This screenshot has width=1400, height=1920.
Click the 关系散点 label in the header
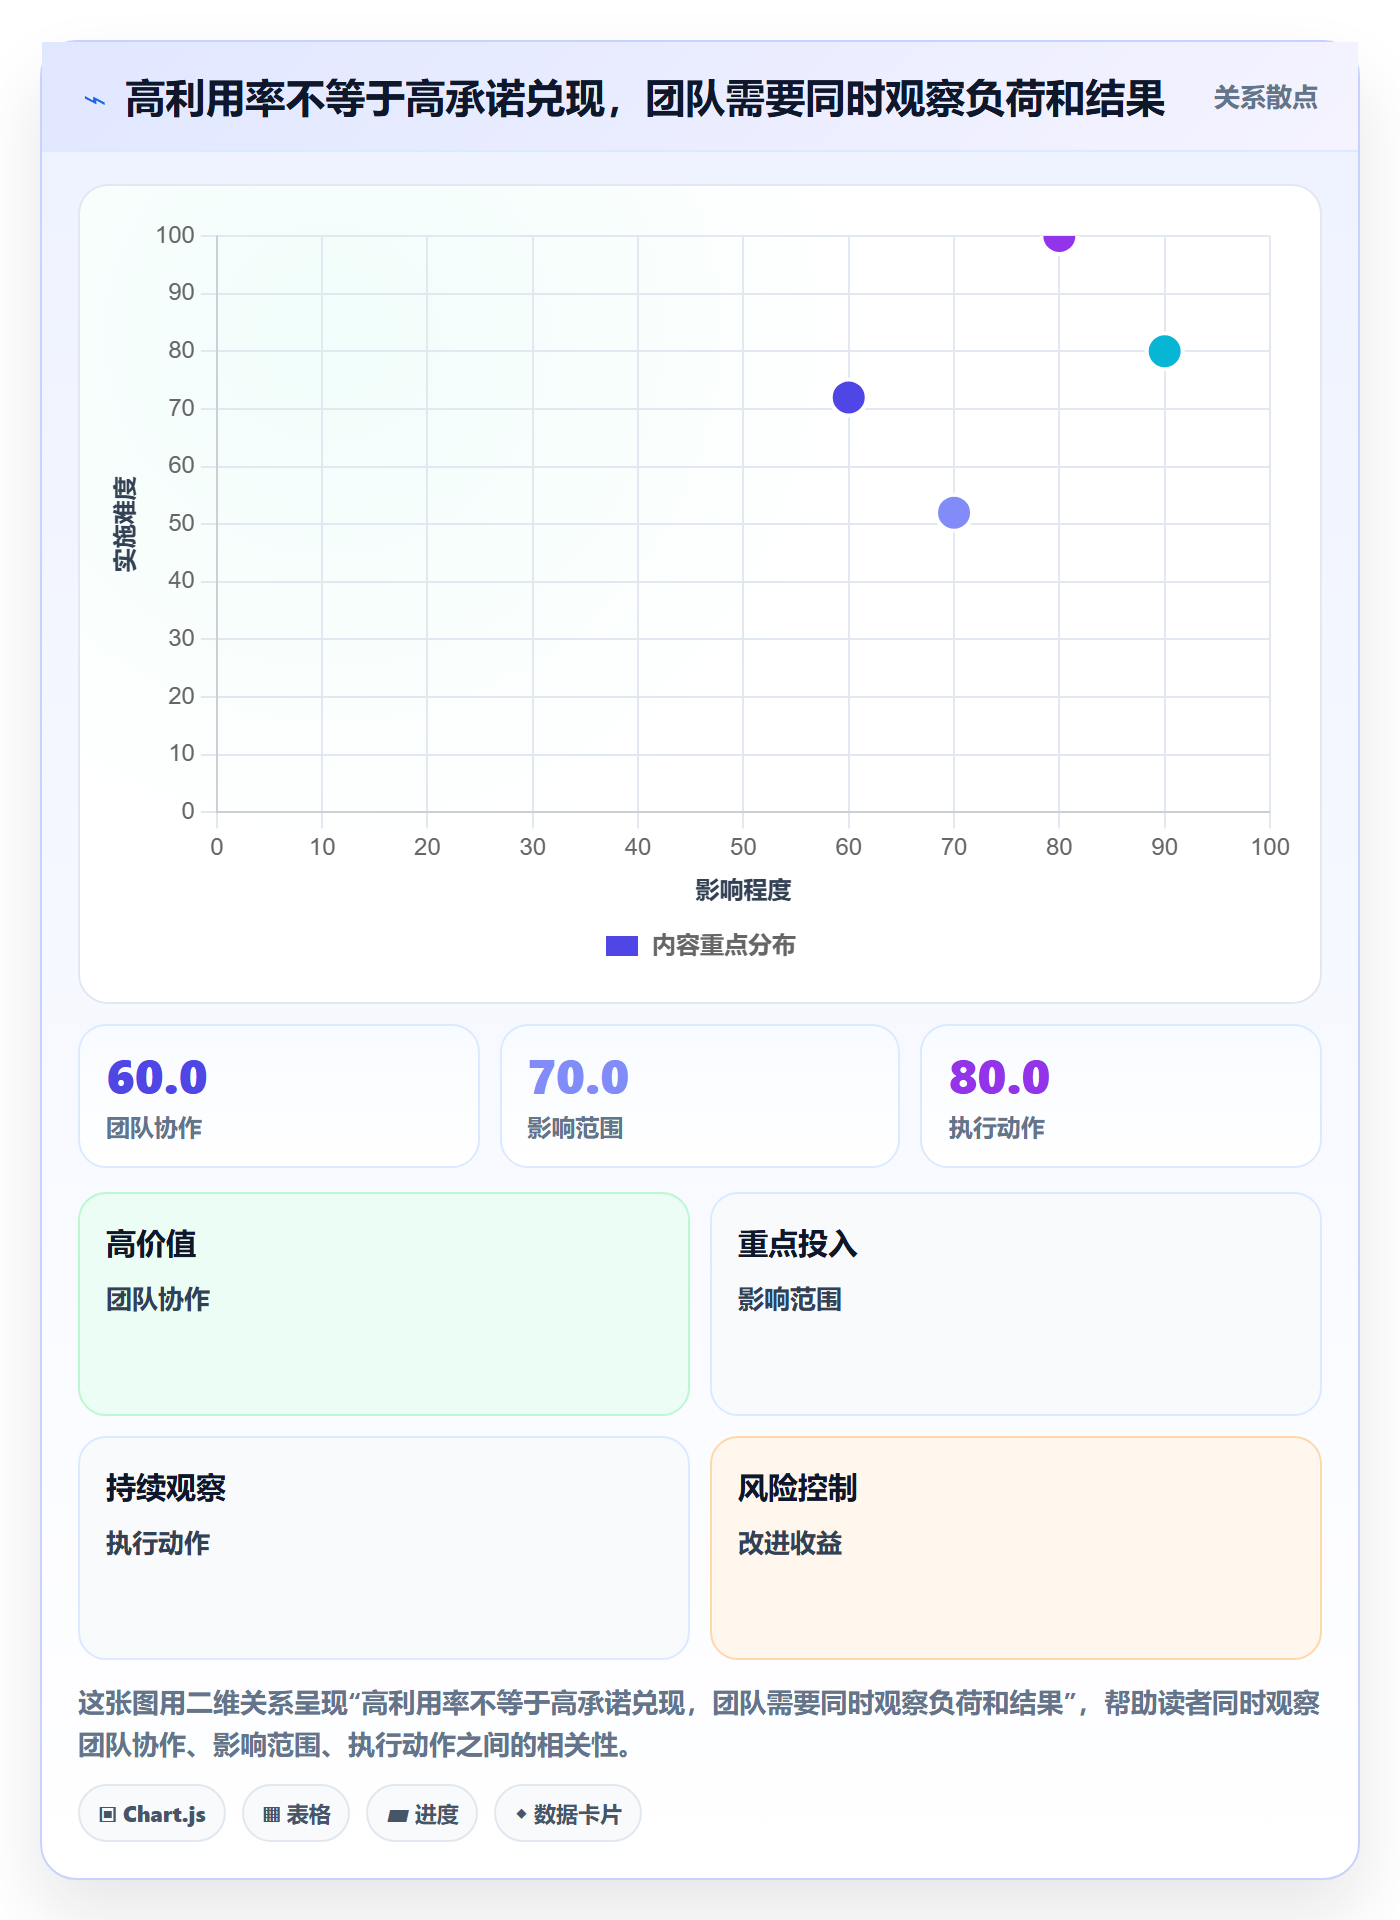click(x=1265, y=98)
